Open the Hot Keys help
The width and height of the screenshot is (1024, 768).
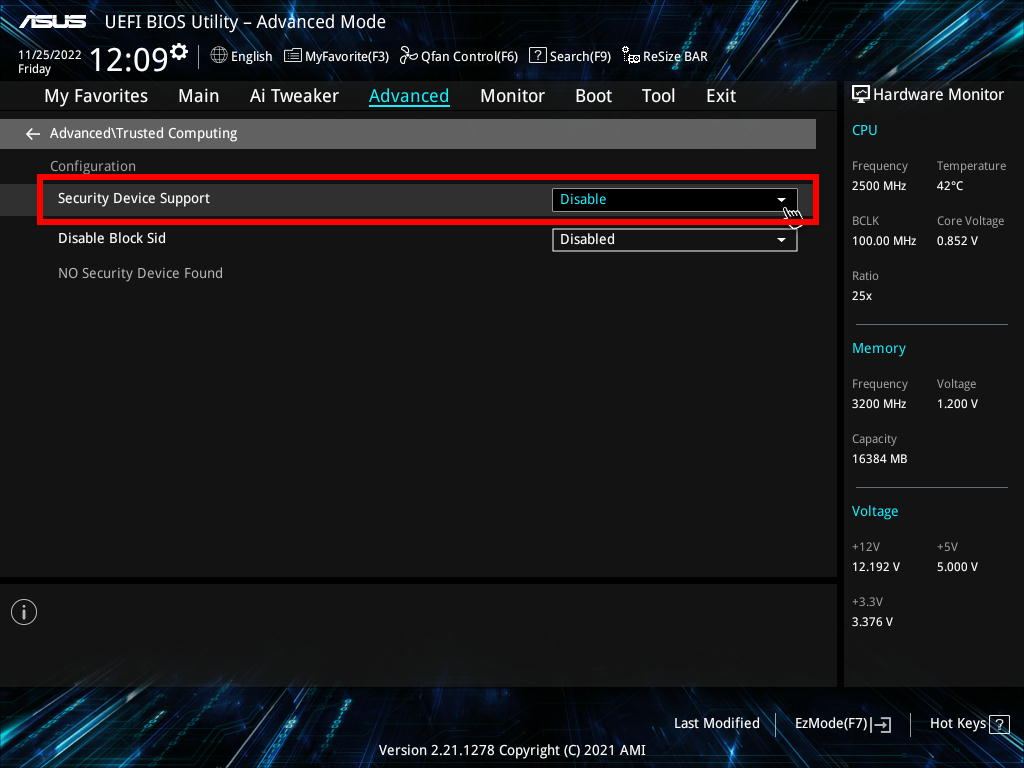point(969,724)
